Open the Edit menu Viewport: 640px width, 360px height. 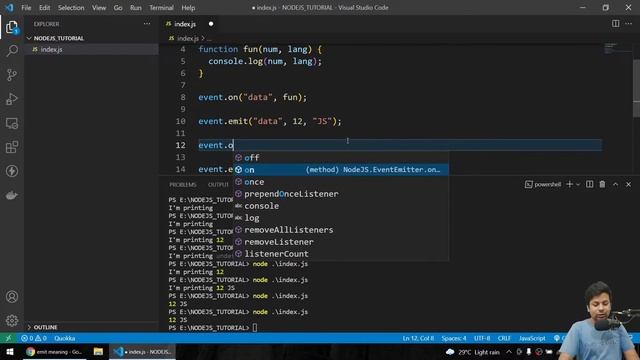[44, 7]
